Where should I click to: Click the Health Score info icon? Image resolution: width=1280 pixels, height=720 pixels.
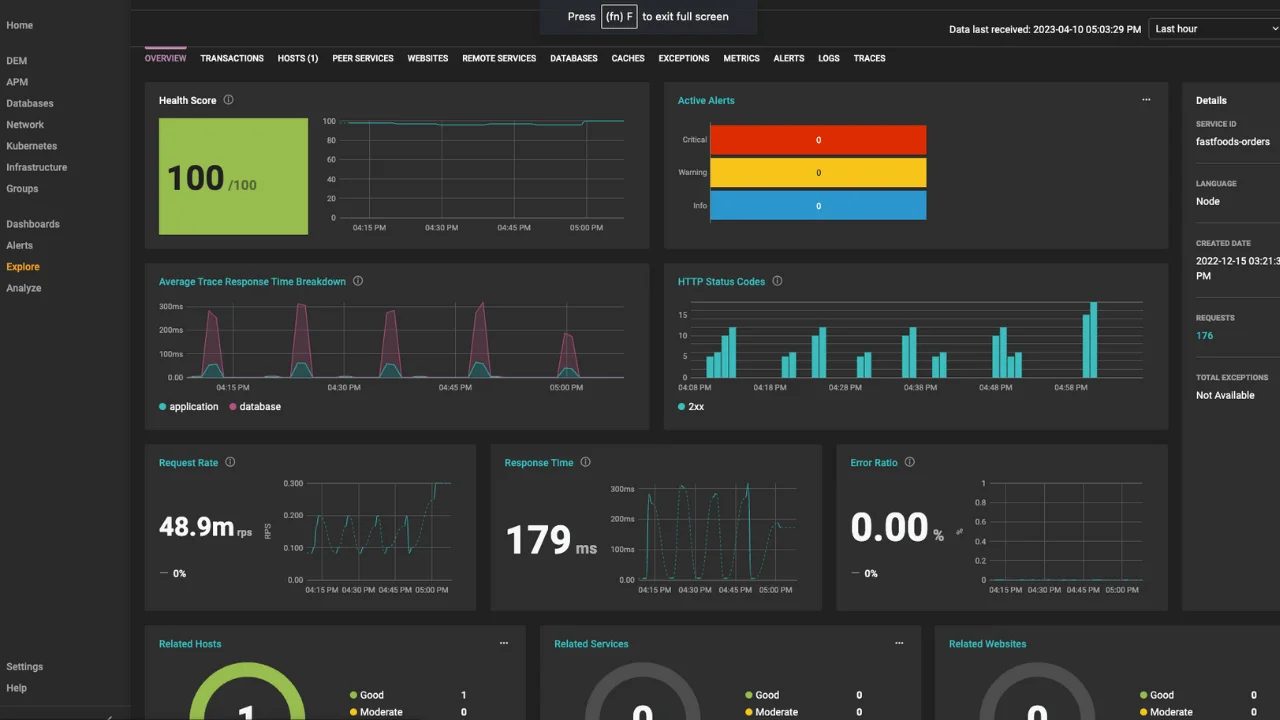point(229,100)
